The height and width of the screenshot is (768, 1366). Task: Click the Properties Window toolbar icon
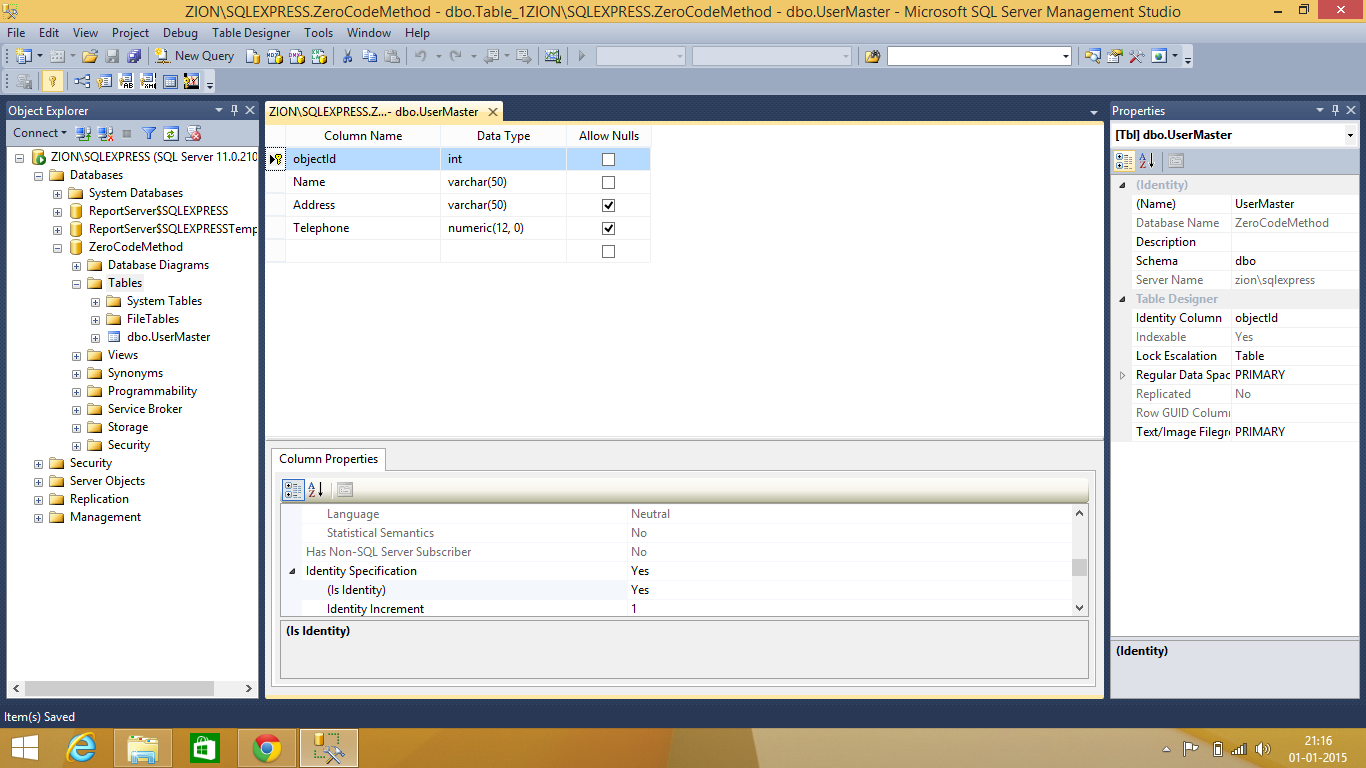(x=1115, y=56)
